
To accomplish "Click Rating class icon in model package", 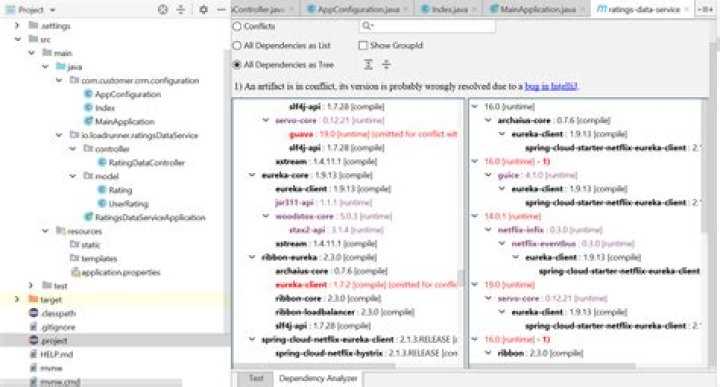I will coord(102,190).
